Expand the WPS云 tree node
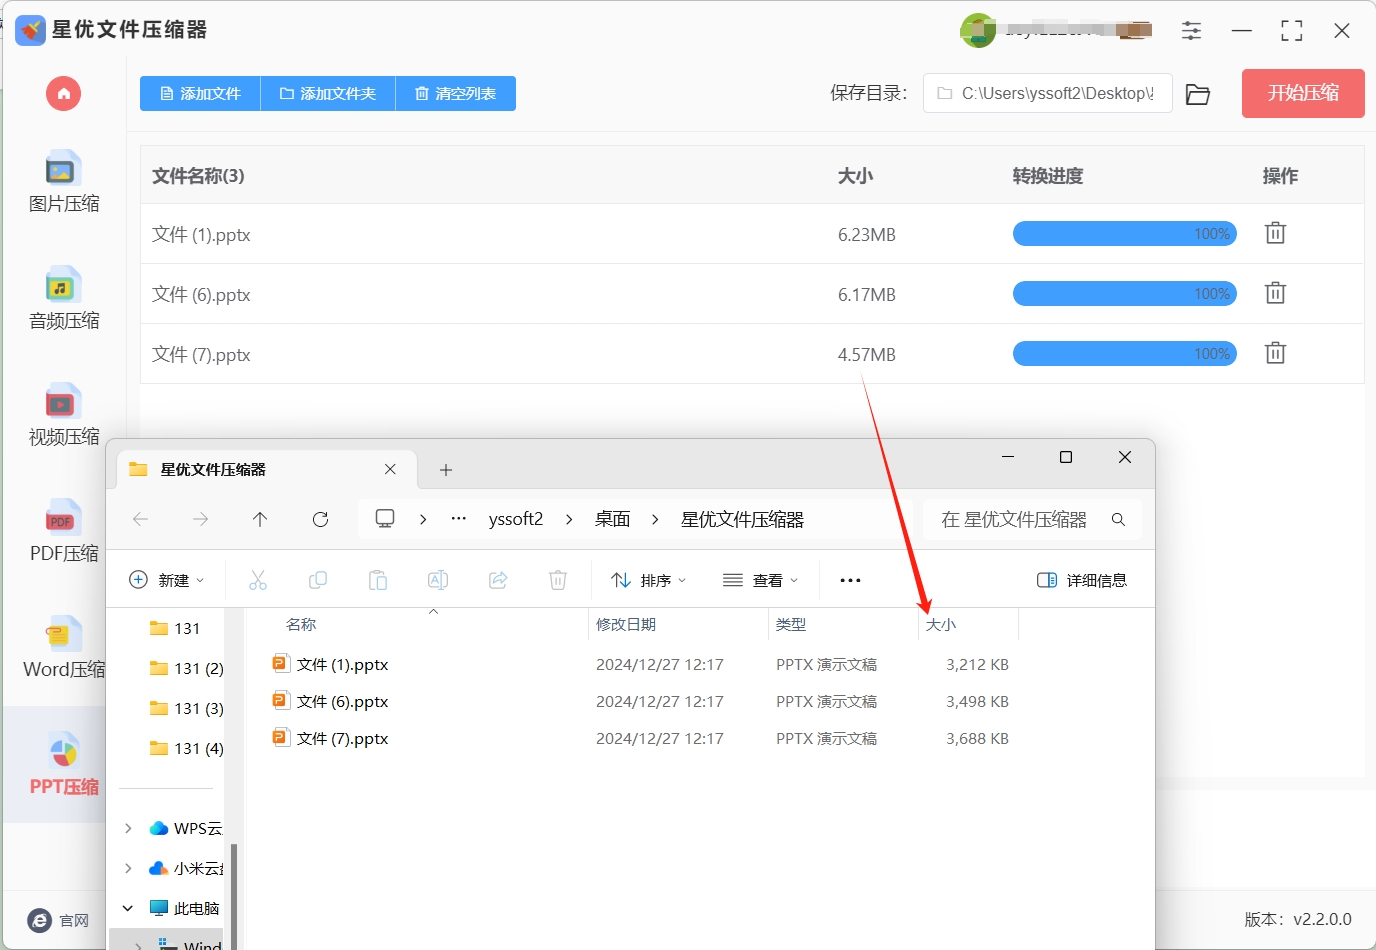This screenshot has height=950, width=1376. [128, 828]
